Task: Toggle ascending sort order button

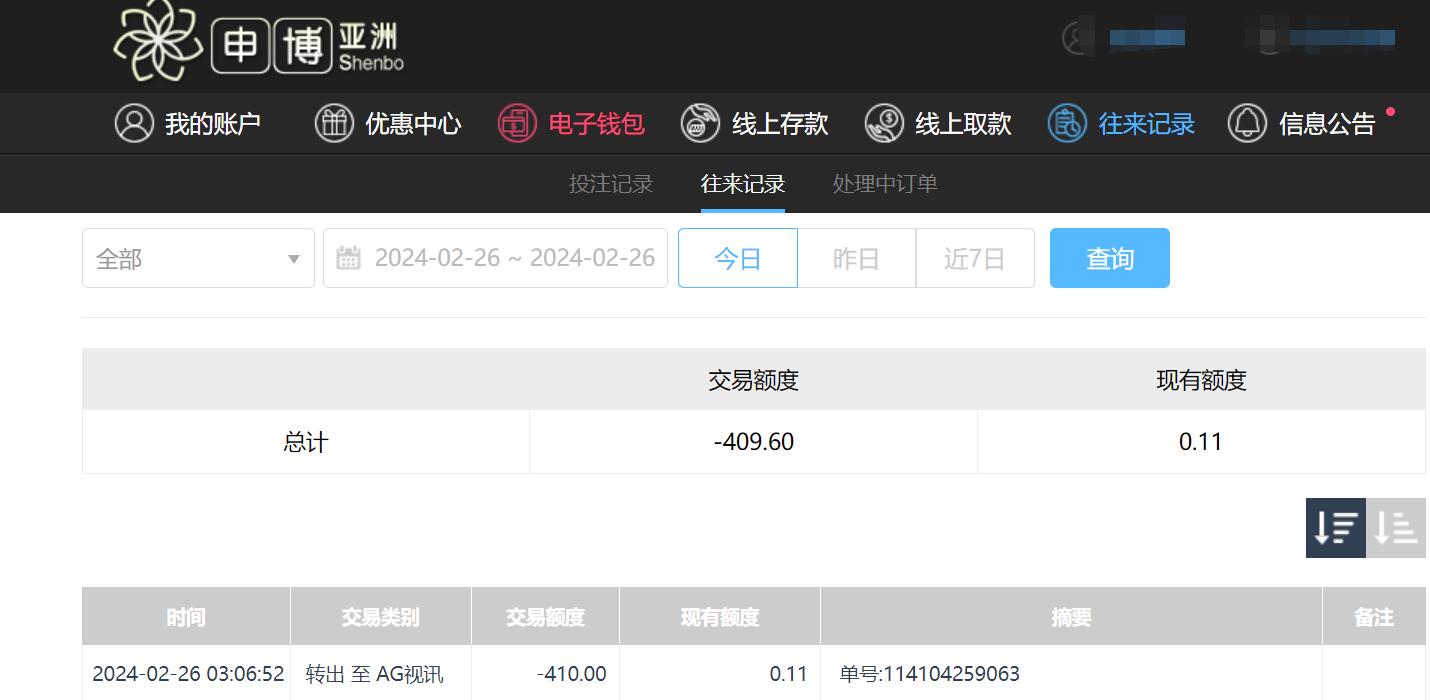Action: [1396, 527]
